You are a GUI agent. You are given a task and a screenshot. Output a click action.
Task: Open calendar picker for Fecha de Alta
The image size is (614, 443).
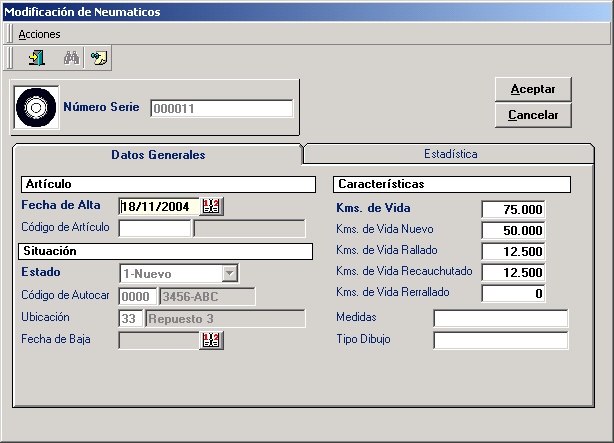pyautogui.click(x=211, y=206)
